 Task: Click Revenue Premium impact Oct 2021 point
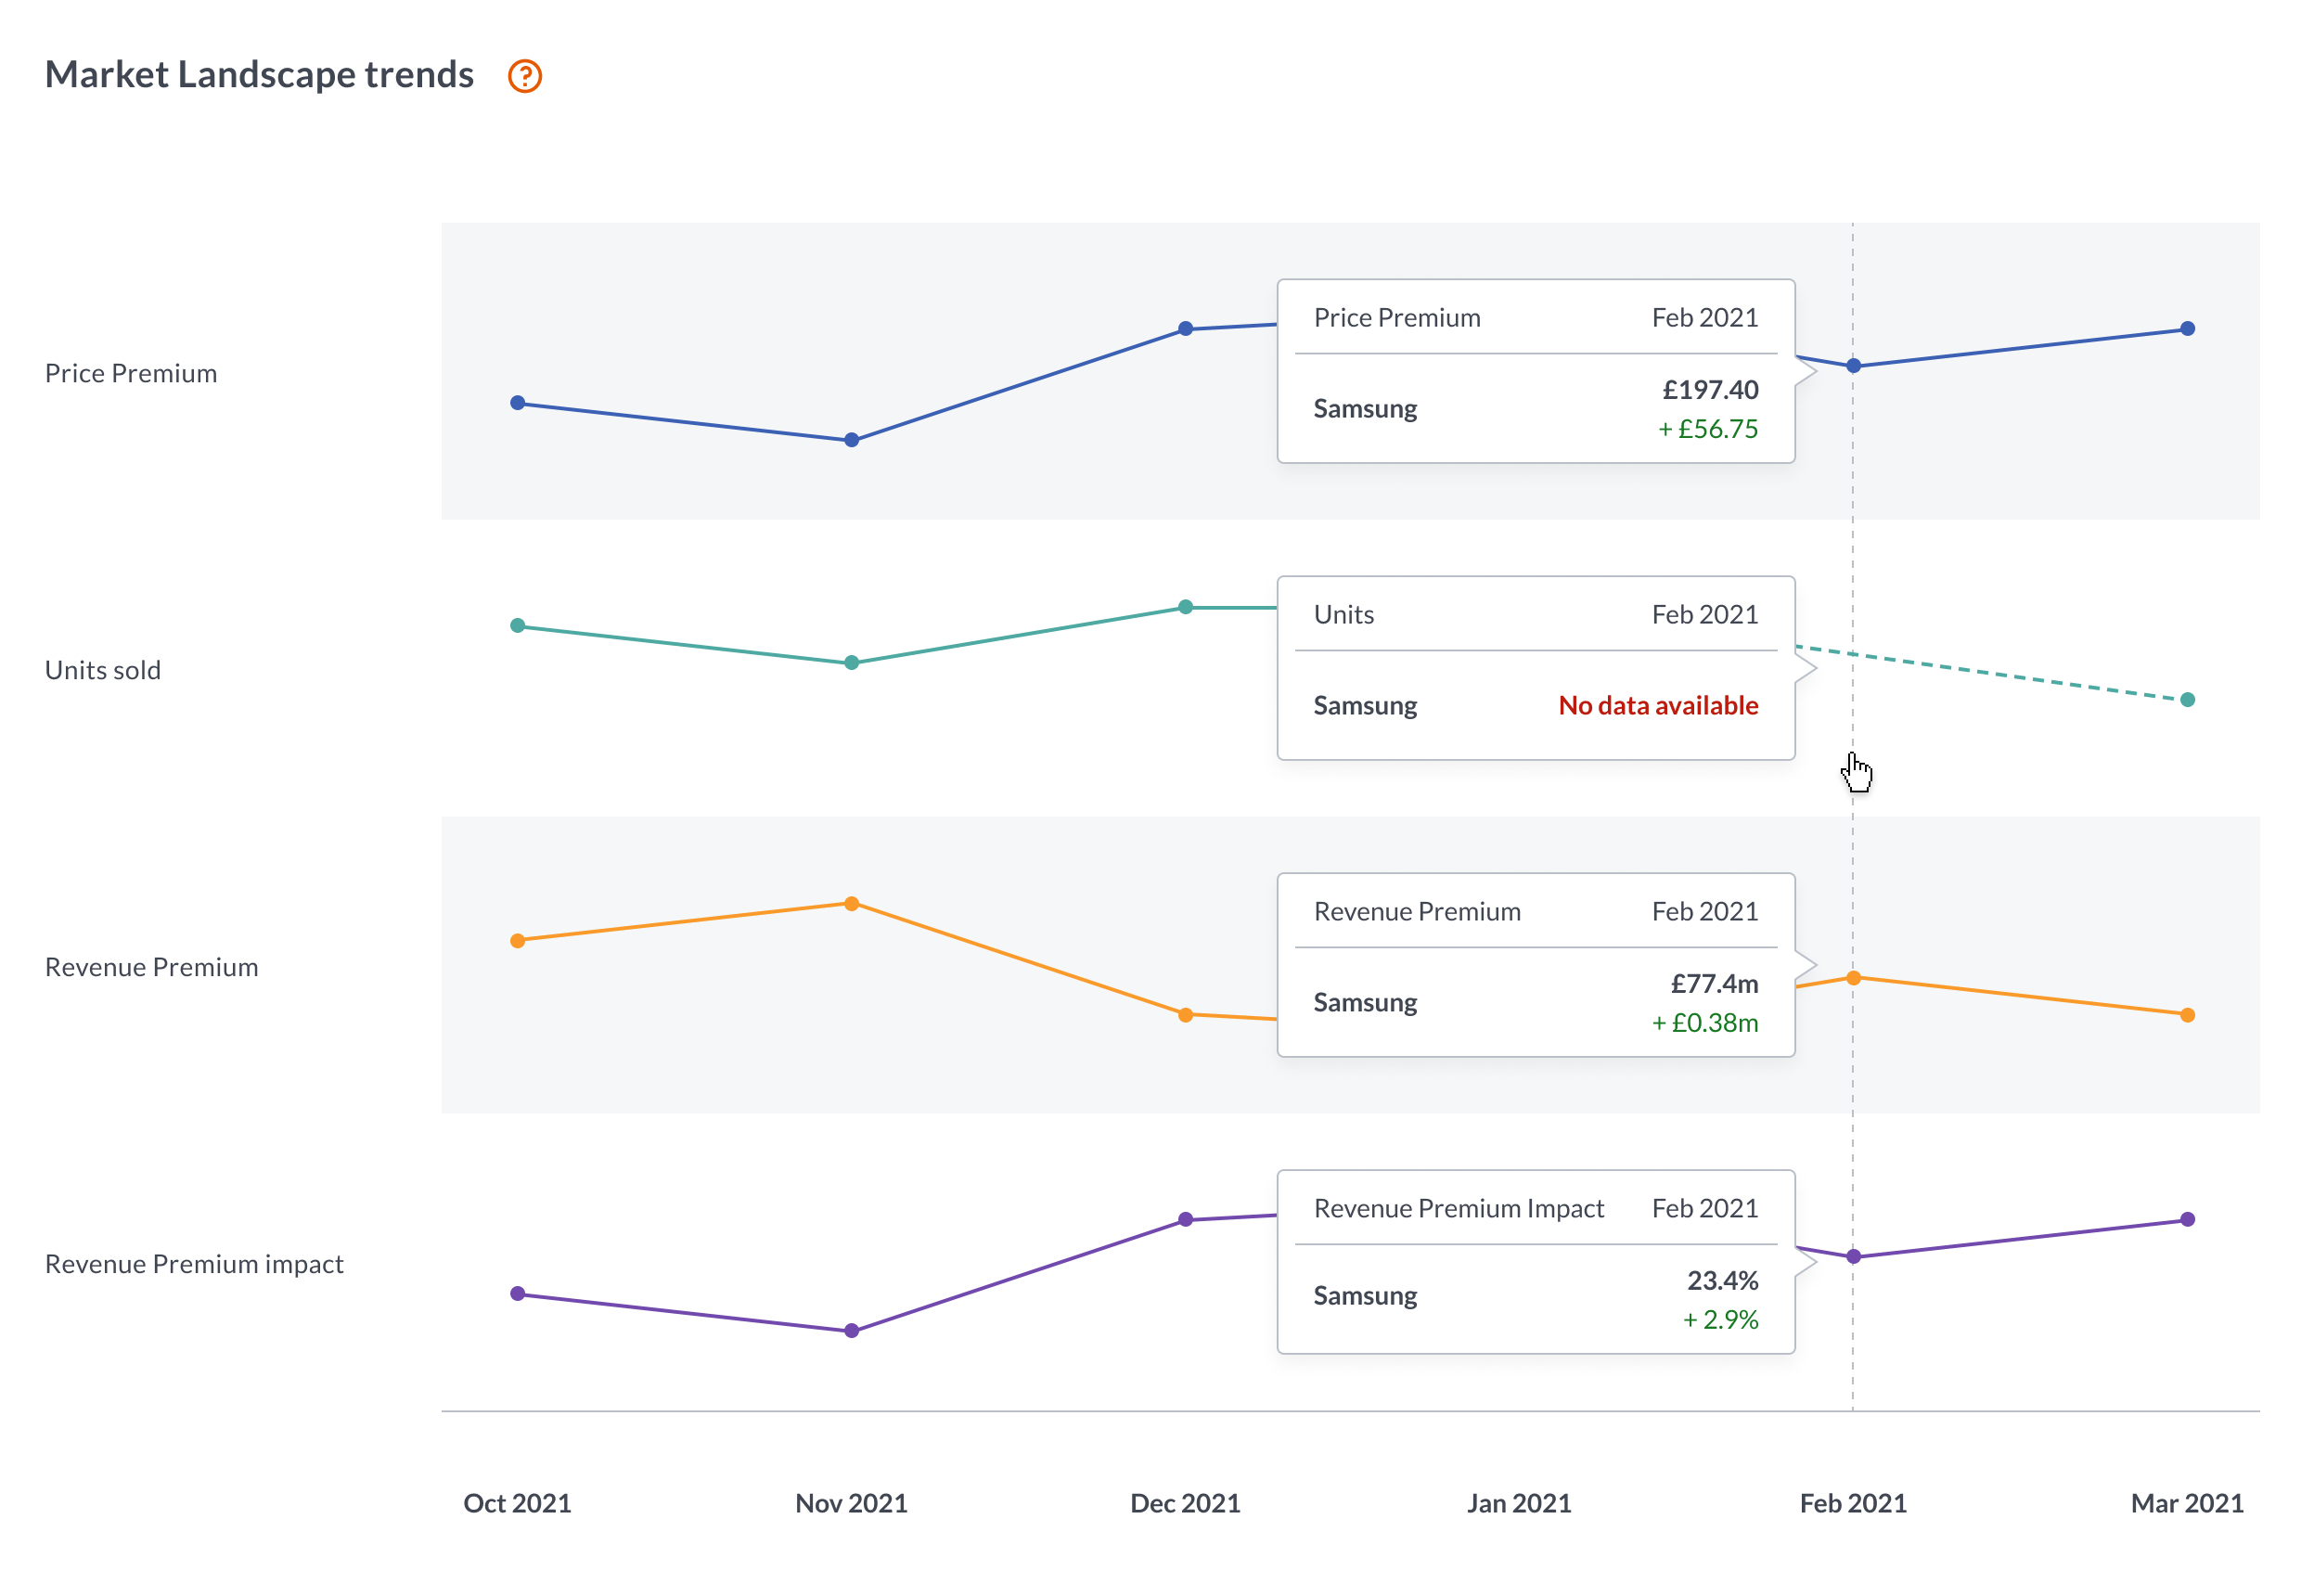pyautogui.click(x=518, y=1294)
